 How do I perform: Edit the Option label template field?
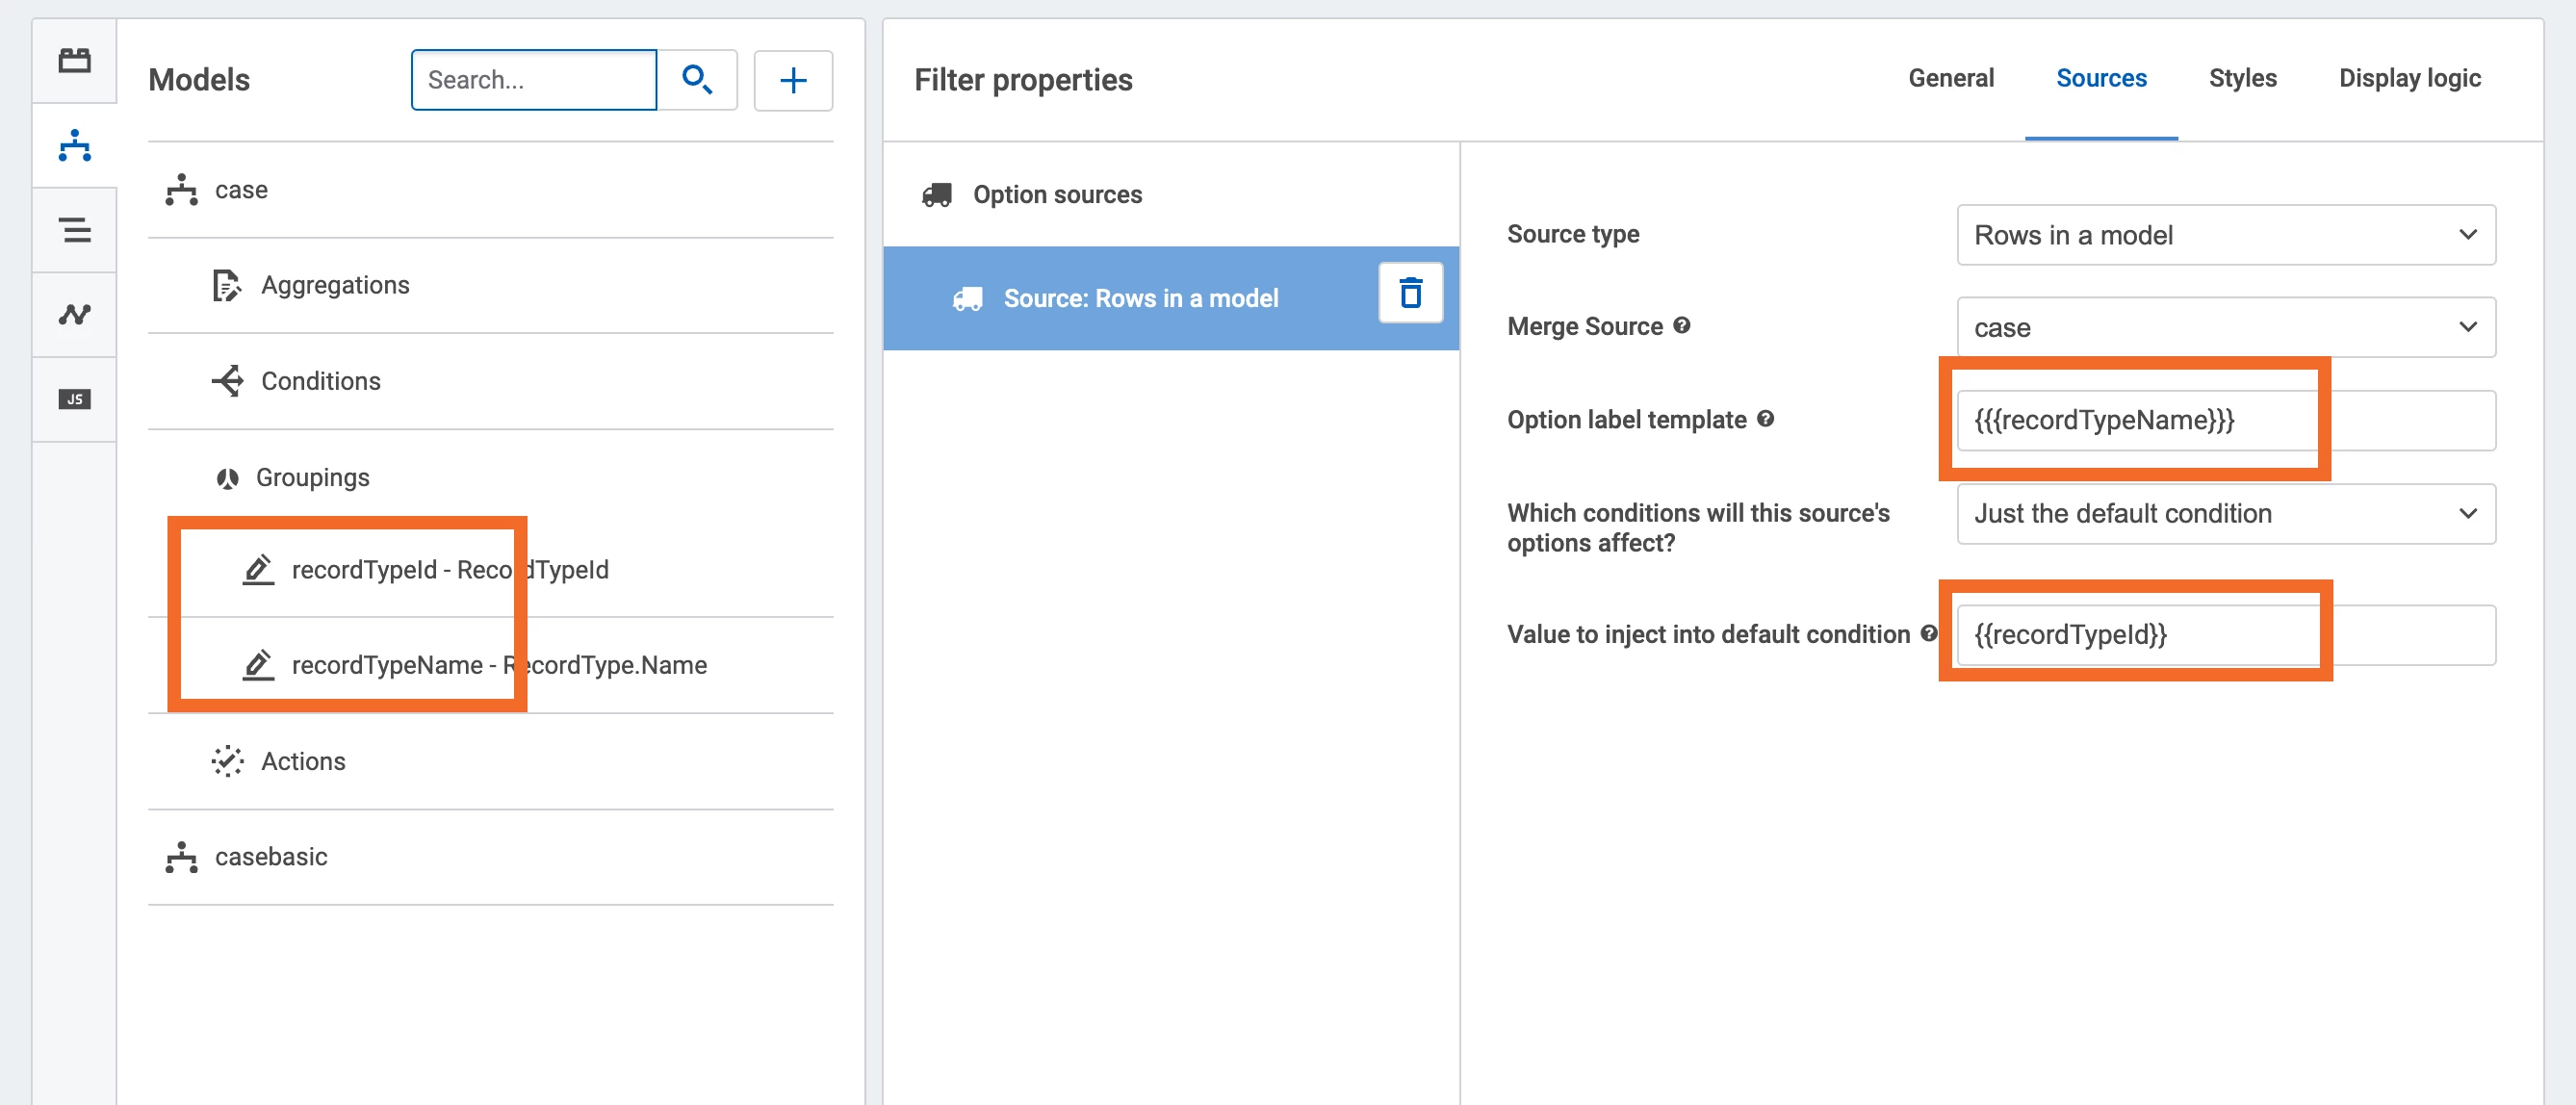coord(2226,420)
